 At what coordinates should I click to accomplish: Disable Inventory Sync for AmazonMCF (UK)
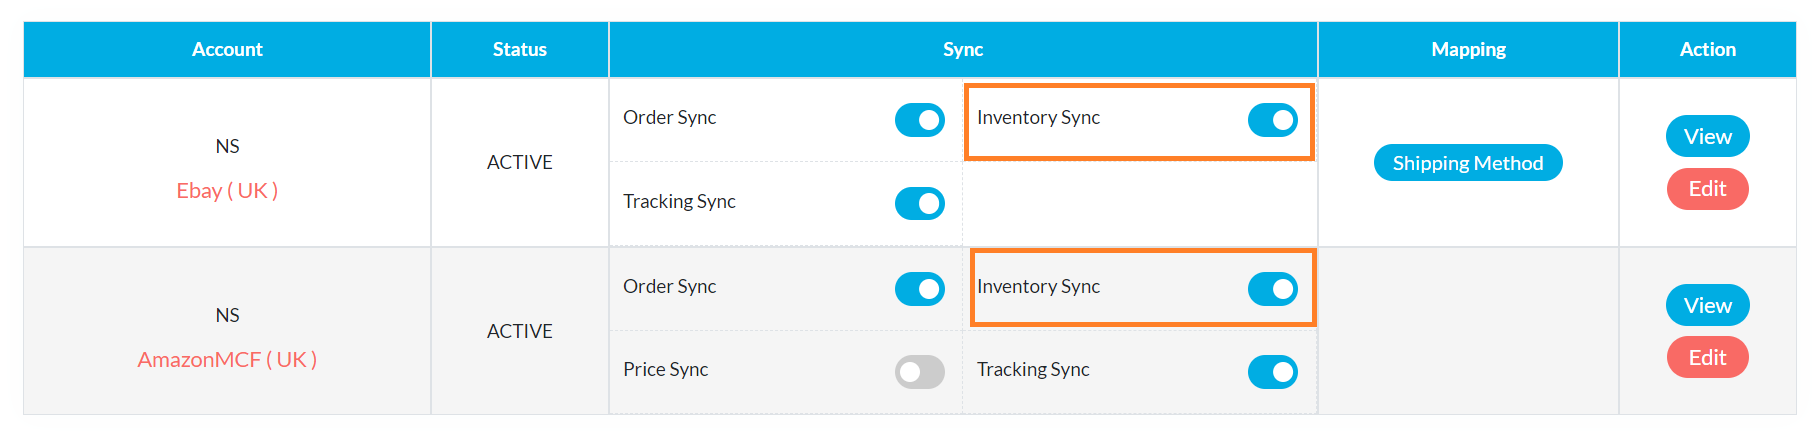pos(1272,289)
